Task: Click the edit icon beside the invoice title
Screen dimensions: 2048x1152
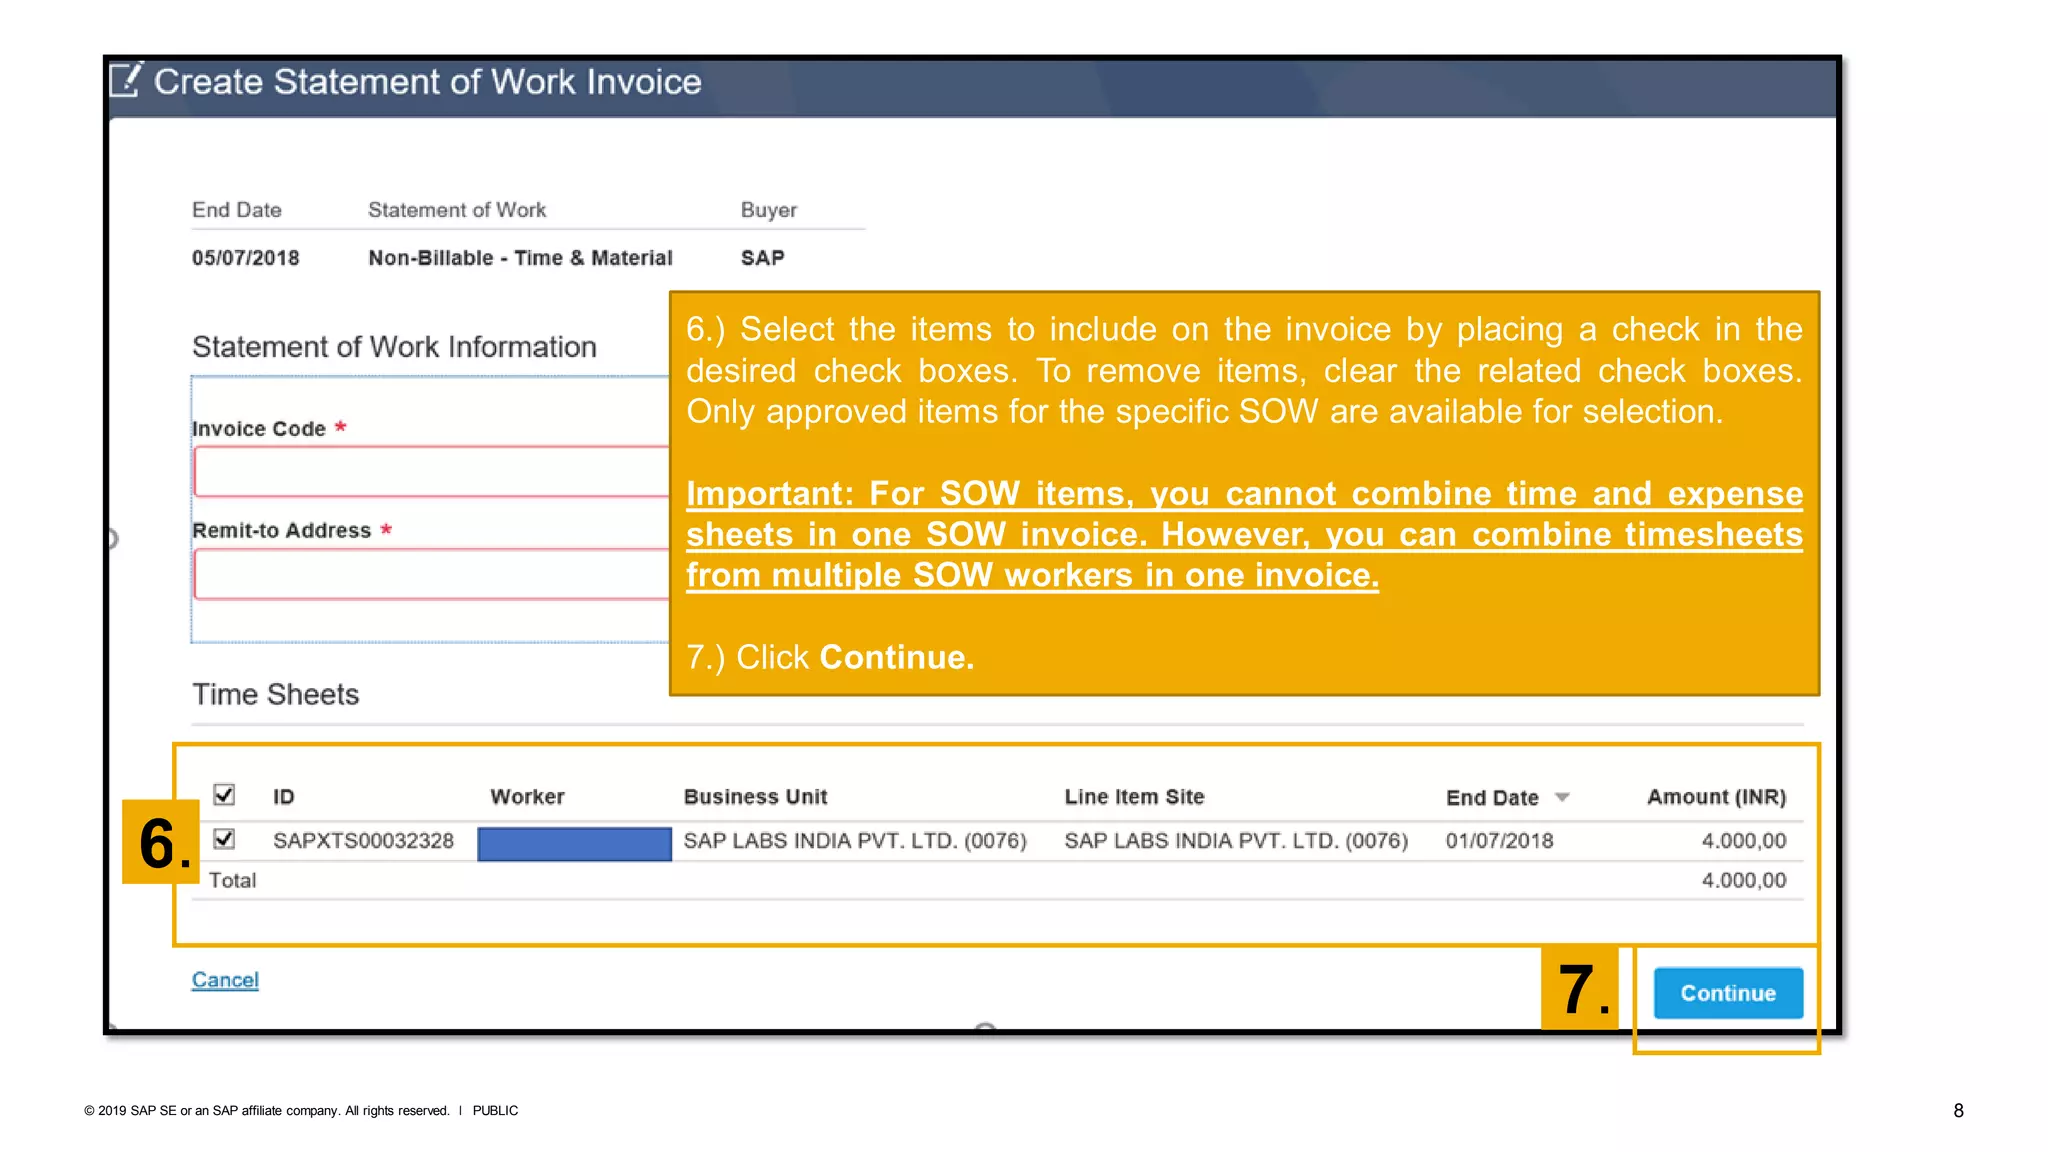Action: pyautogui.click(x=127, y=80)
